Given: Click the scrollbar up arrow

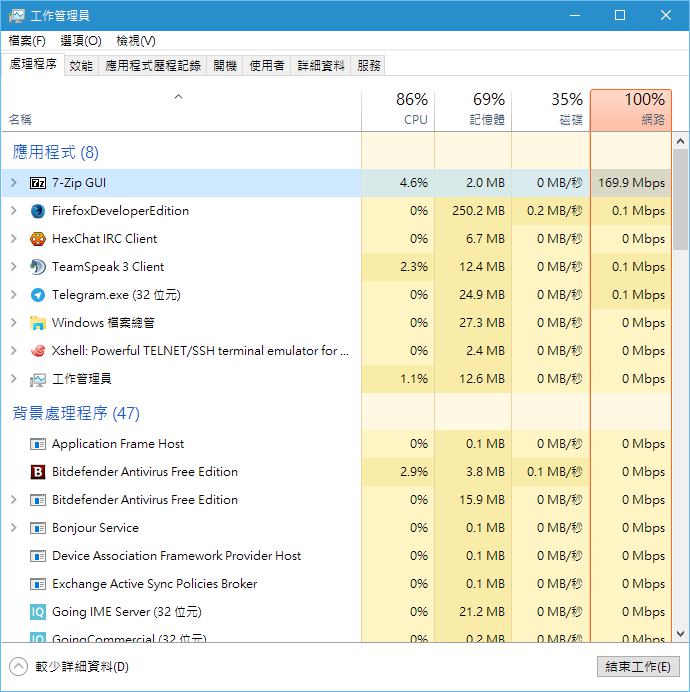Looking at the screenshot, I should tap(680, 141).
